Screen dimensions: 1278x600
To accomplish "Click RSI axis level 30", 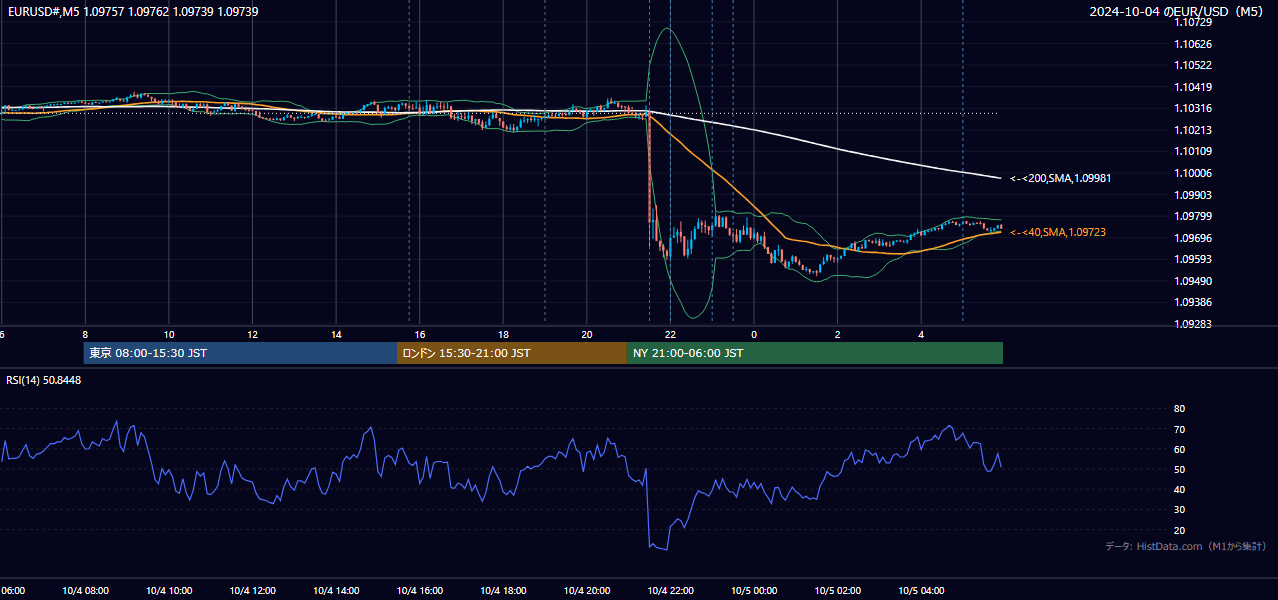I will (1179, 509).
